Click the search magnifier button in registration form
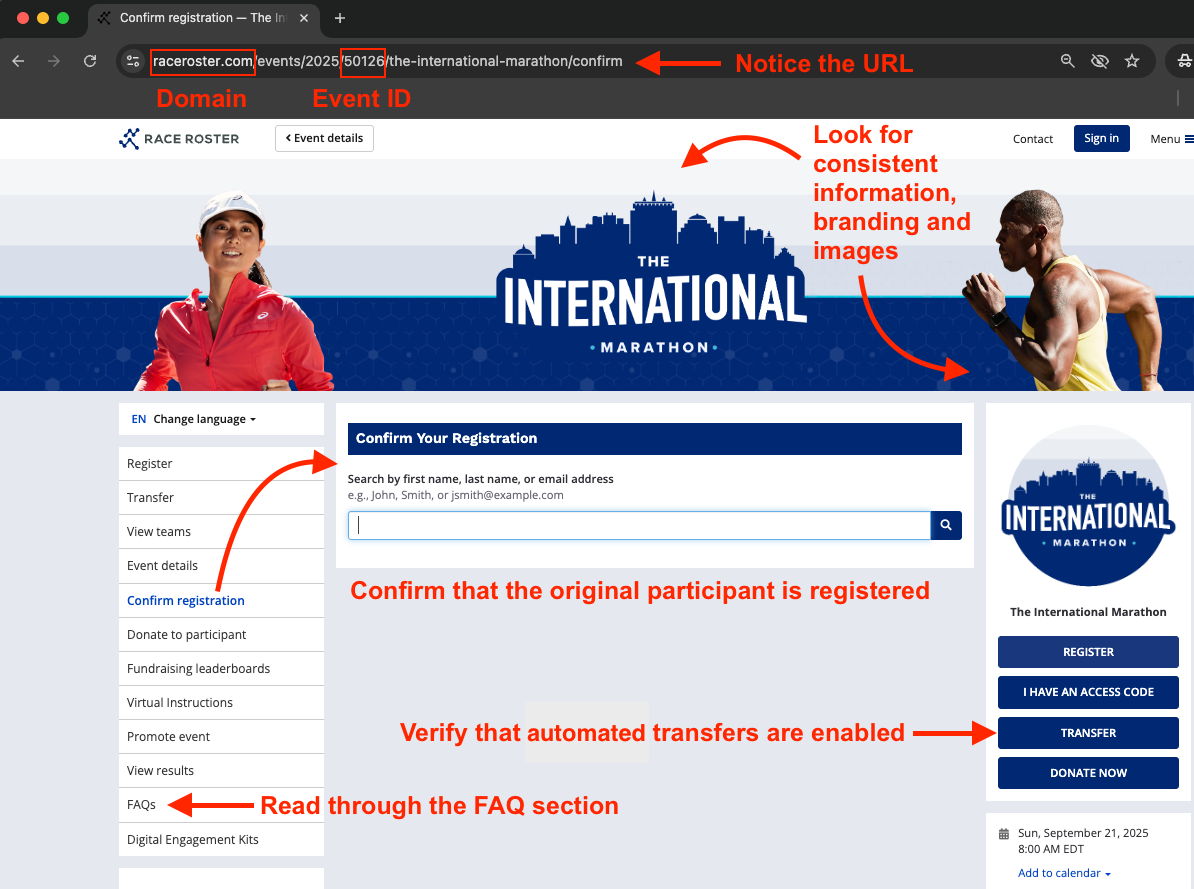Screen dimensions: 1194x889 [x=946, y=526]
